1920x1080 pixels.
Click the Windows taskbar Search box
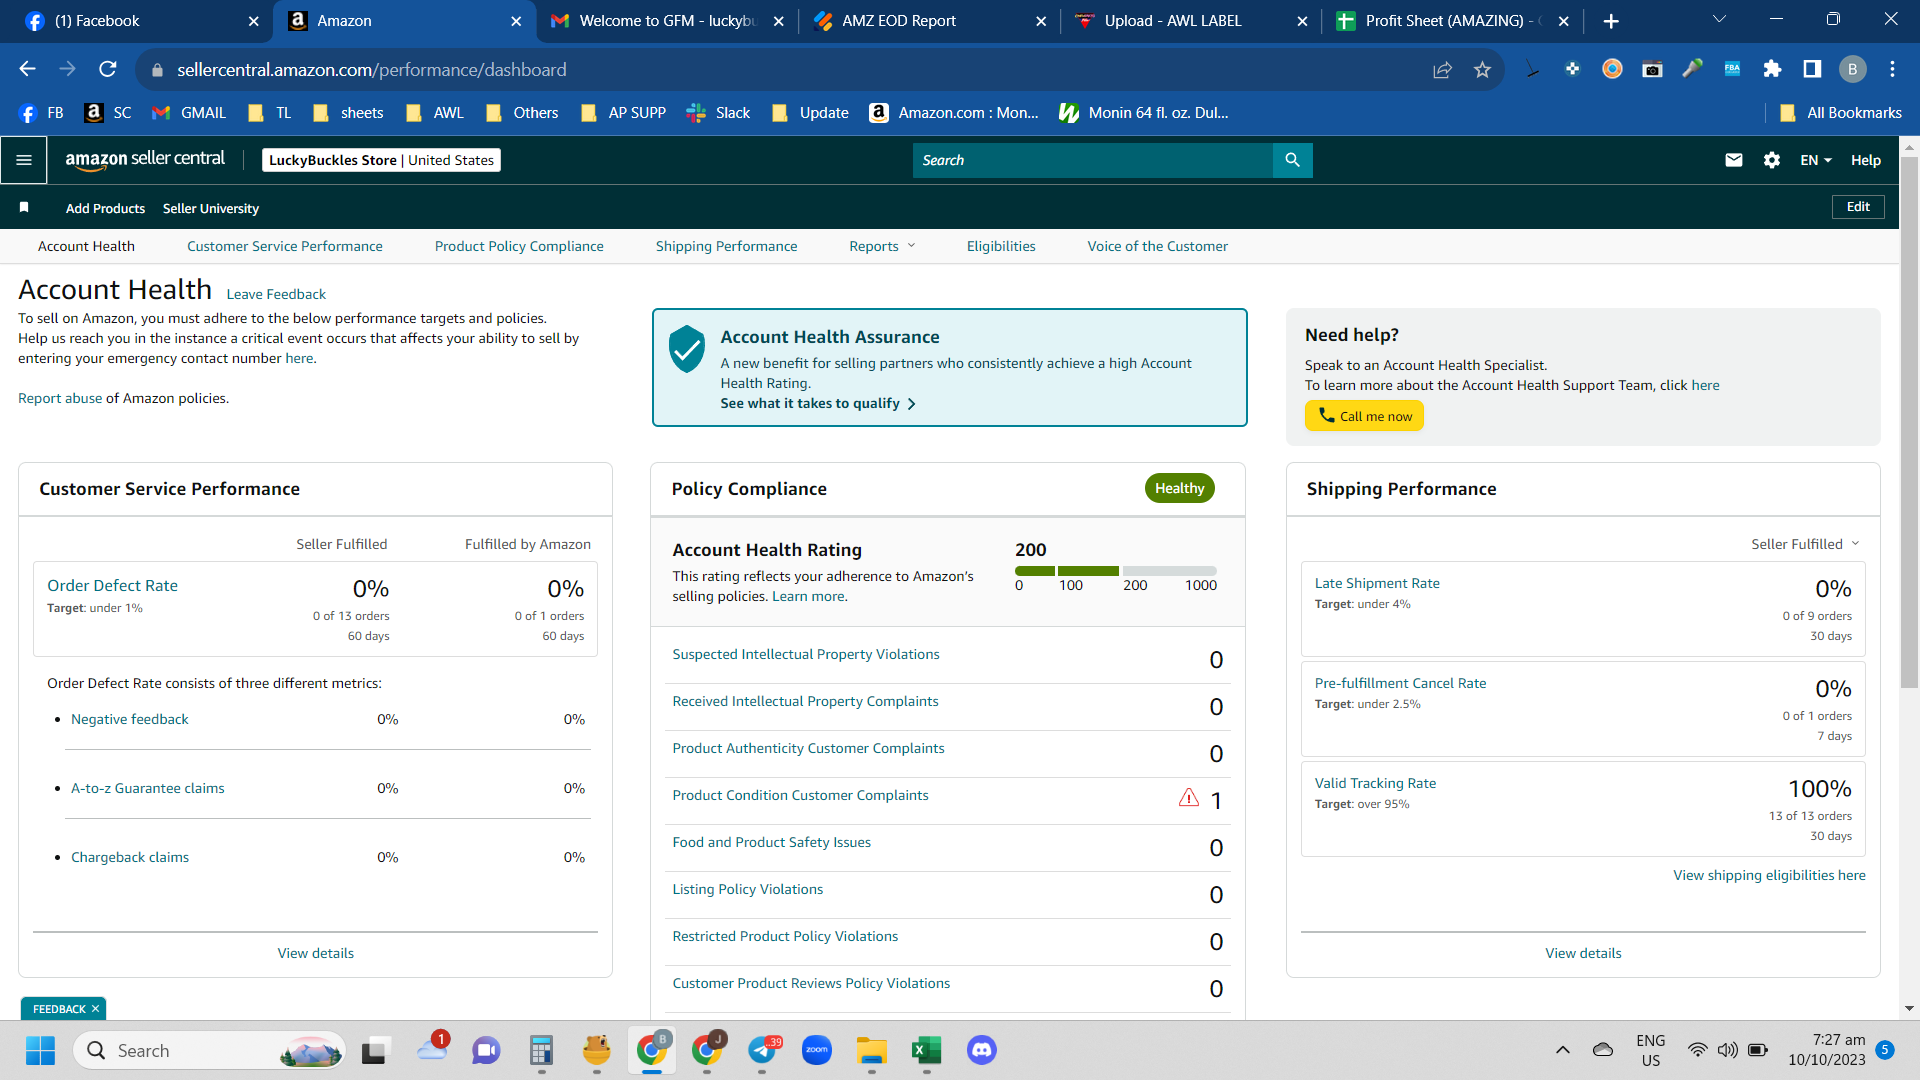210,1050
